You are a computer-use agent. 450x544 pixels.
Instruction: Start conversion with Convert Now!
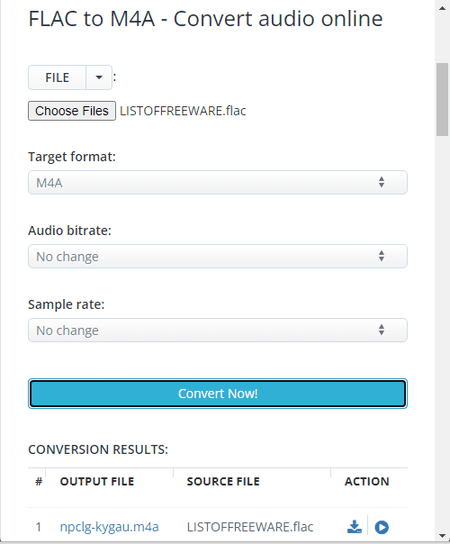coord(218,393)
